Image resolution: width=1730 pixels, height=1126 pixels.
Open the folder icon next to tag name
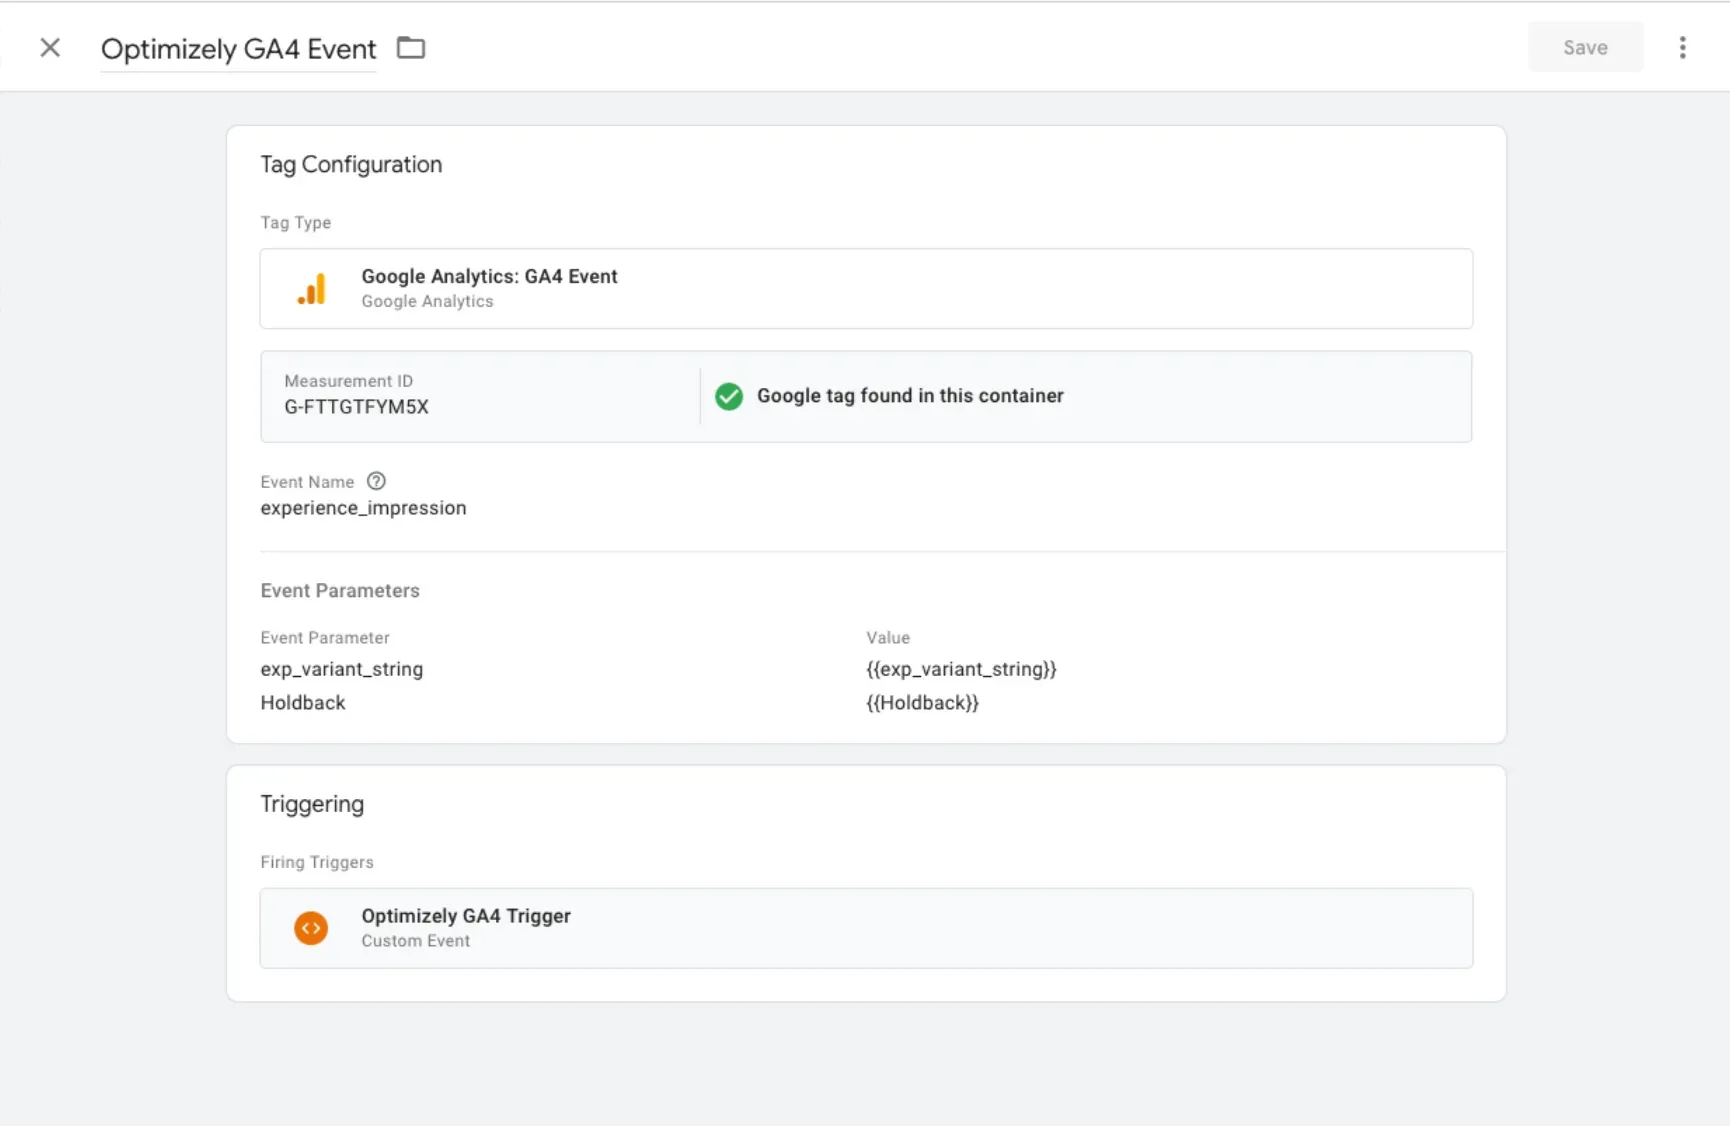[411, 48]
